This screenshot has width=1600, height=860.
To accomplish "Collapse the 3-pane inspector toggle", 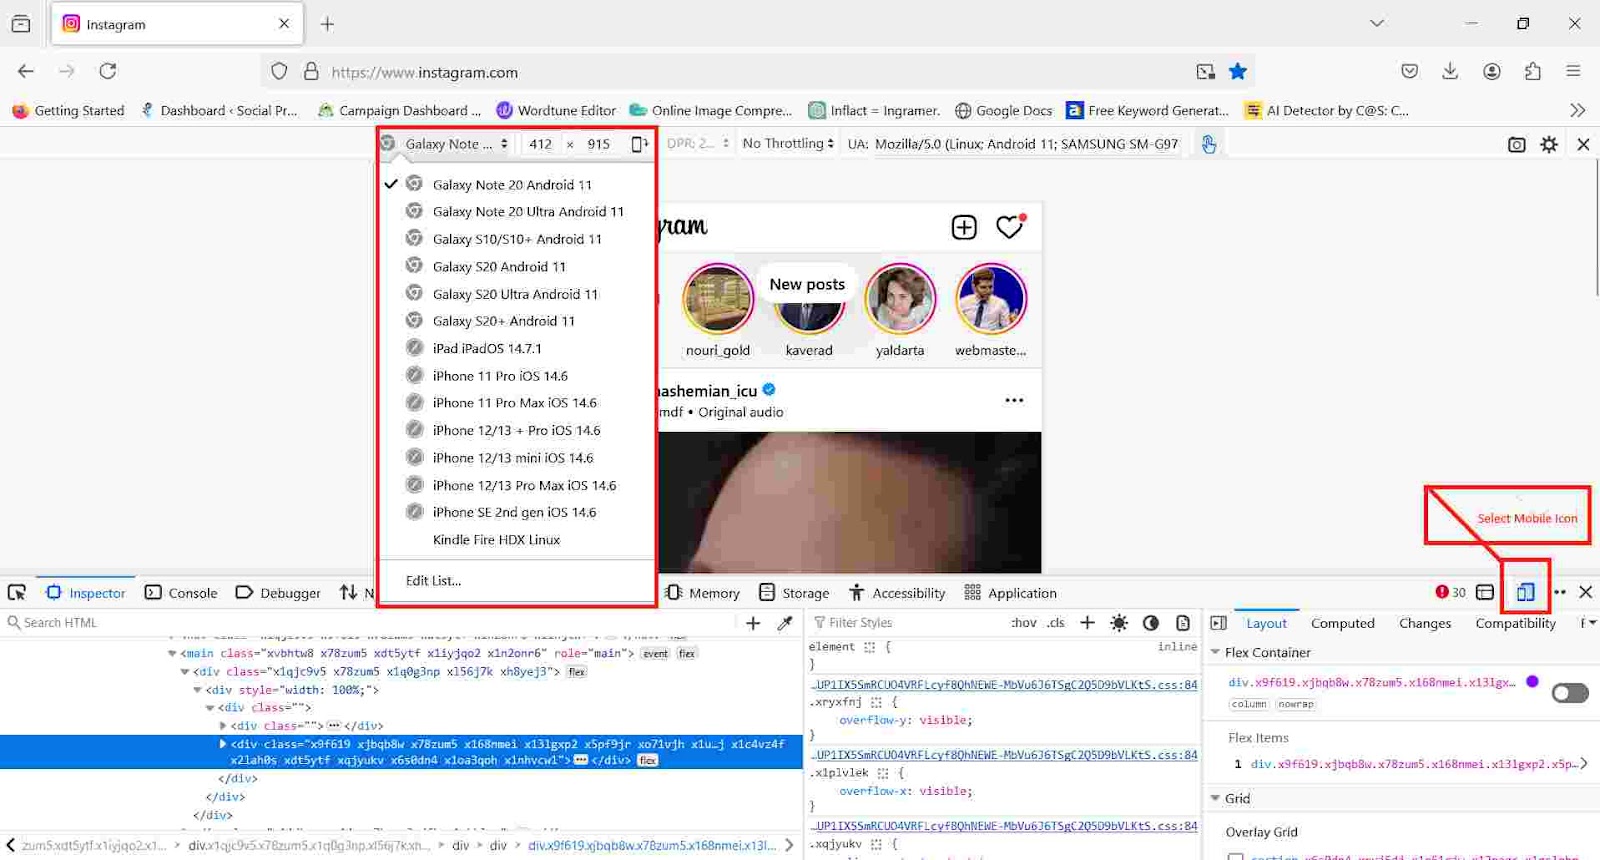I will click(1218, 622).
